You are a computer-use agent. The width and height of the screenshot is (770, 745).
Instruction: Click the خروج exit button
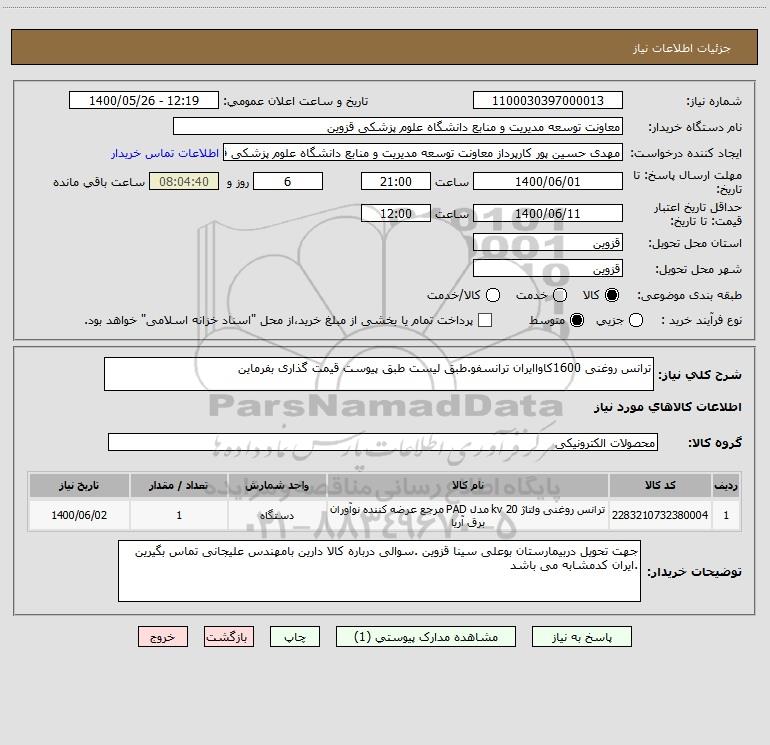coord(163,636)
